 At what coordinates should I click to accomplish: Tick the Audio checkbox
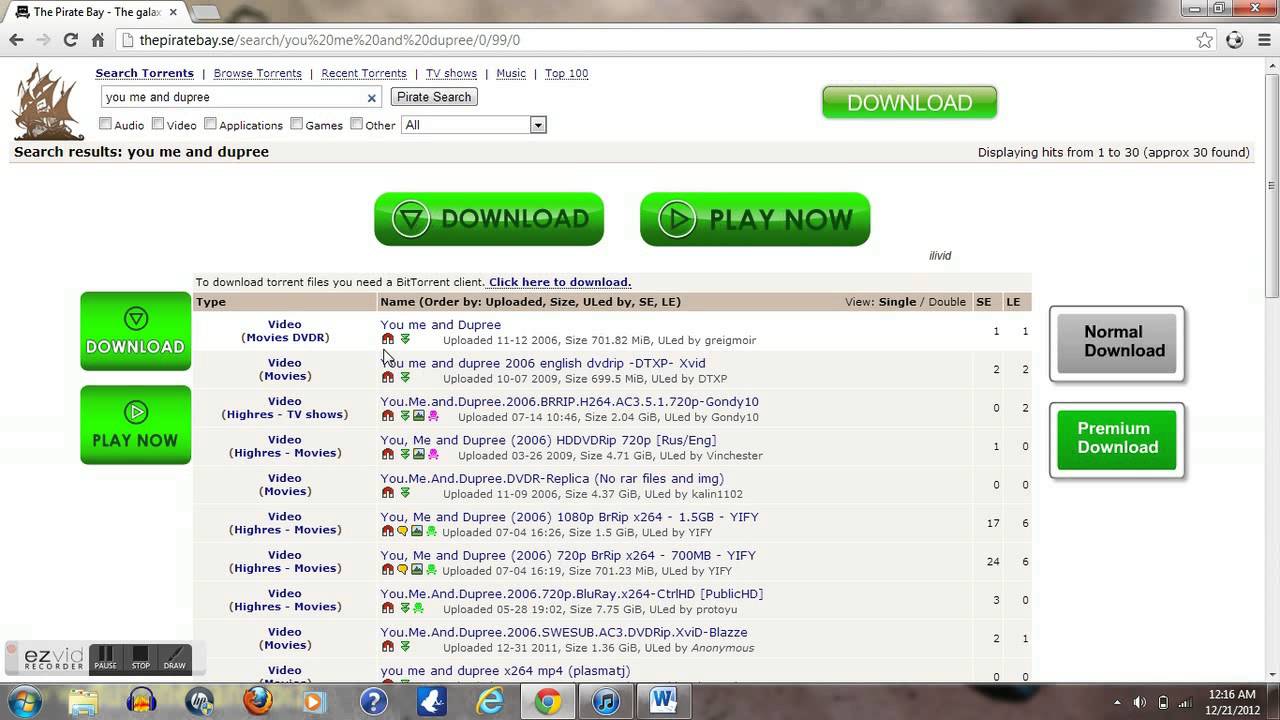(105, 124)
